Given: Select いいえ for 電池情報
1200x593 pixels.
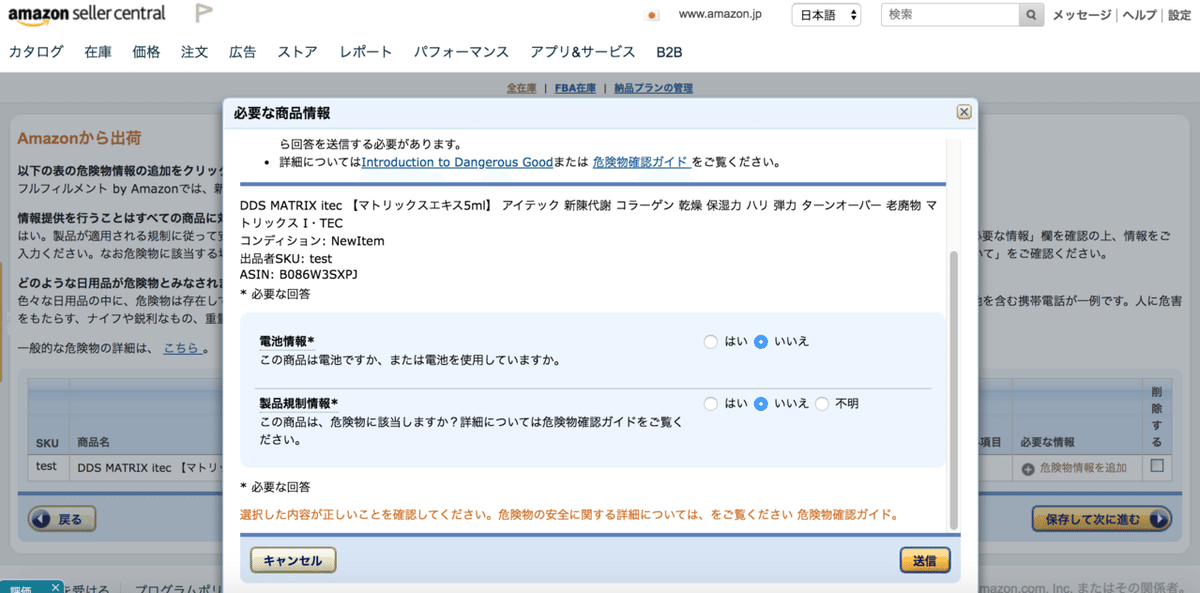Looking at the screenshot, I should (x=761, y=342).
